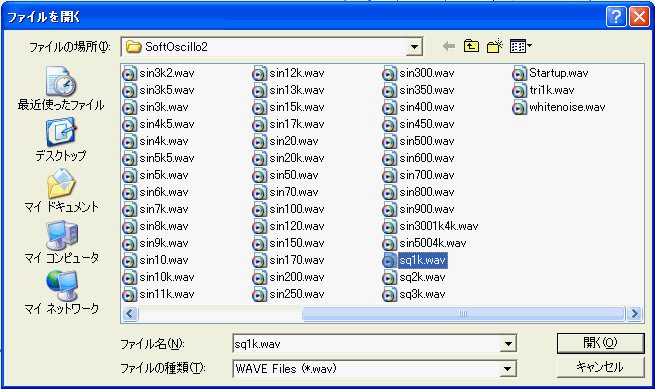Select the file sin4k.wav
655x389 pixels.
coord(155,141)
